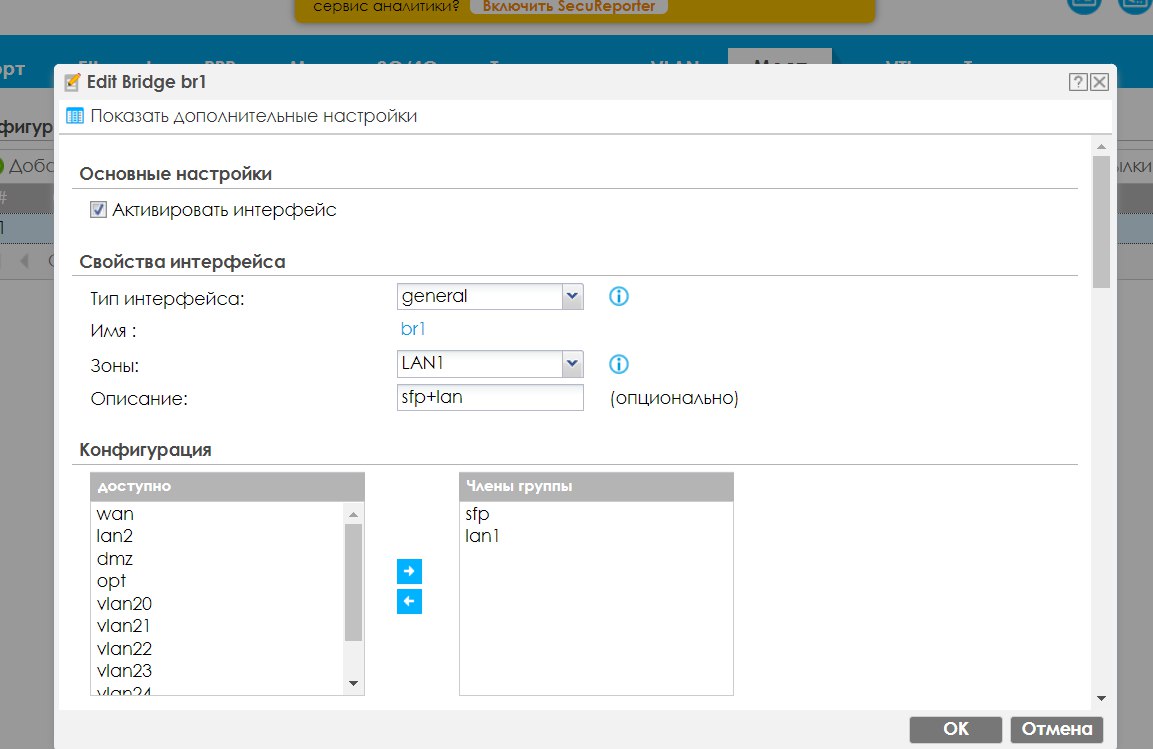Select vlan21 in available list

124,626
